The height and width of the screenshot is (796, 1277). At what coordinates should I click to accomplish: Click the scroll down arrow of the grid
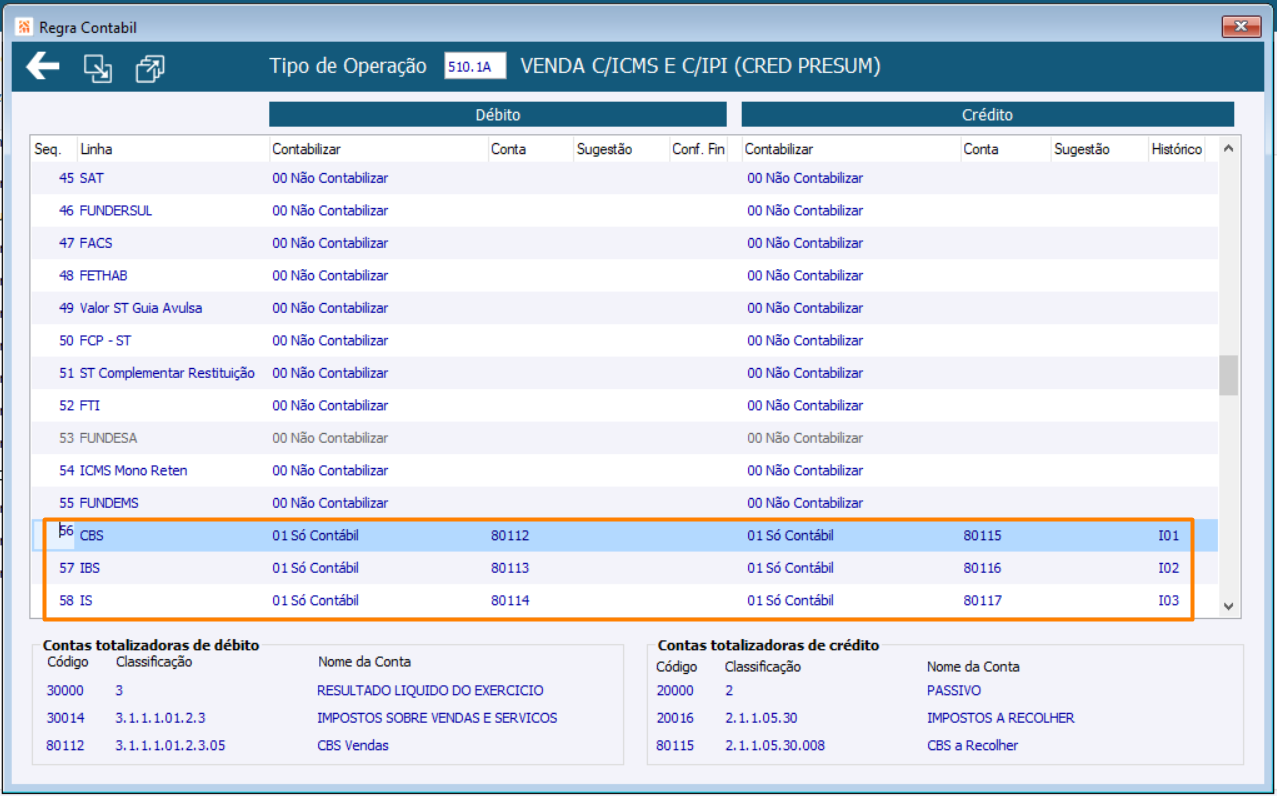[x=1229, y=606]
